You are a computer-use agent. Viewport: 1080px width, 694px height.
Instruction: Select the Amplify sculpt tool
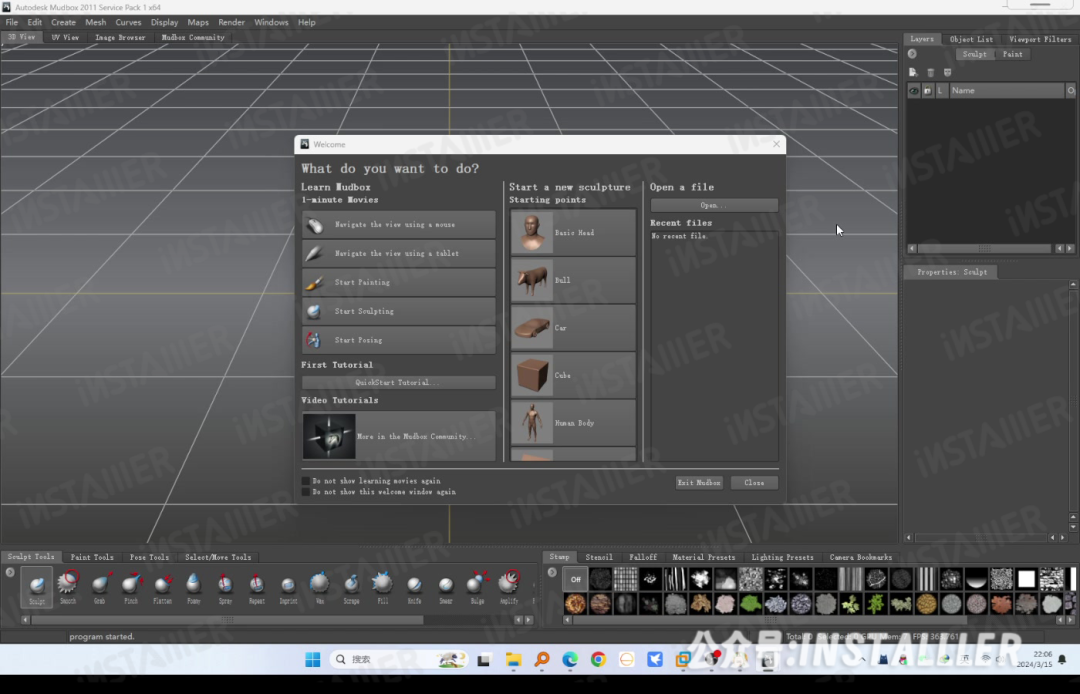[x=509, y=587]
